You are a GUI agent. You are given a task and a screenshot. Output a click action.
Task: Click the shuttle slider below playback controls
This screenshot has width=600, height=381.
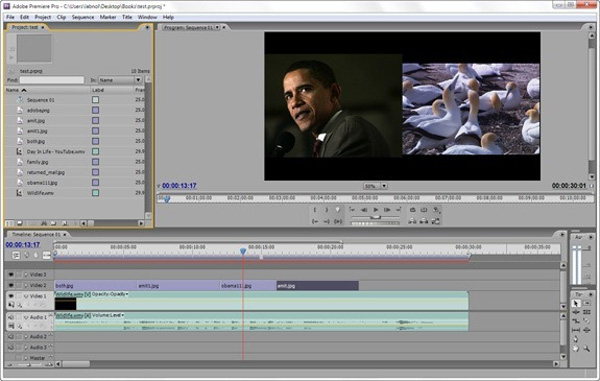[x=375, y=217]
